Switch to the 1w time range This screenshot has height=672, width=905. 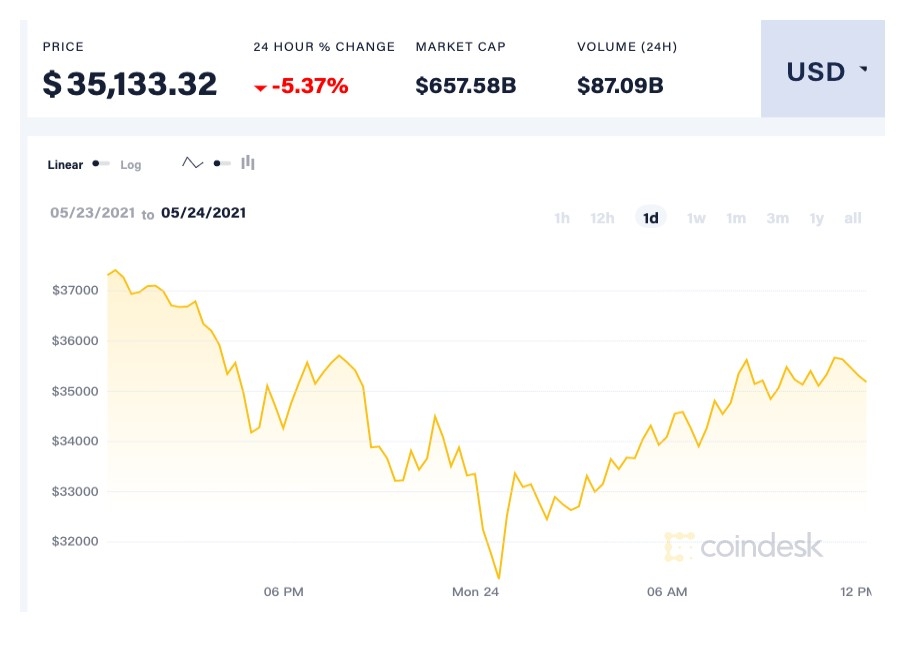696,217
